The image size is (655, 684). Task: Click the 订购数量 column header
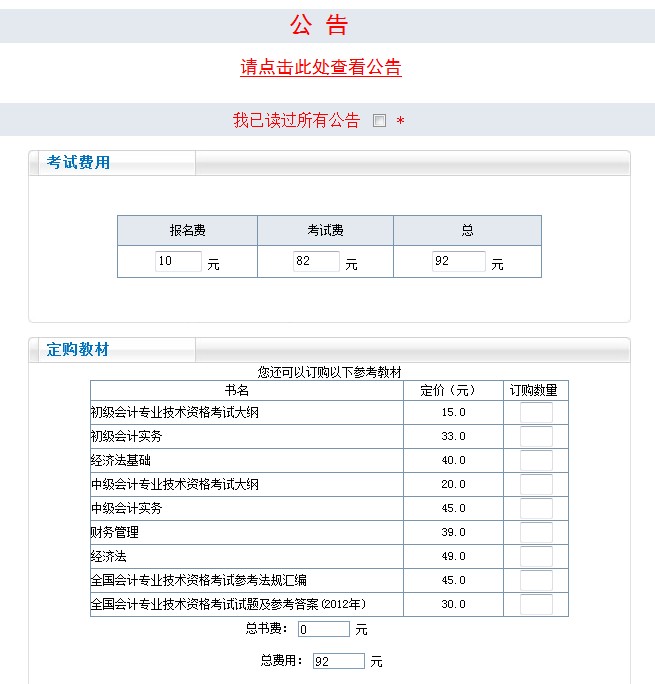pyautogui.click(x=533, y=390)
